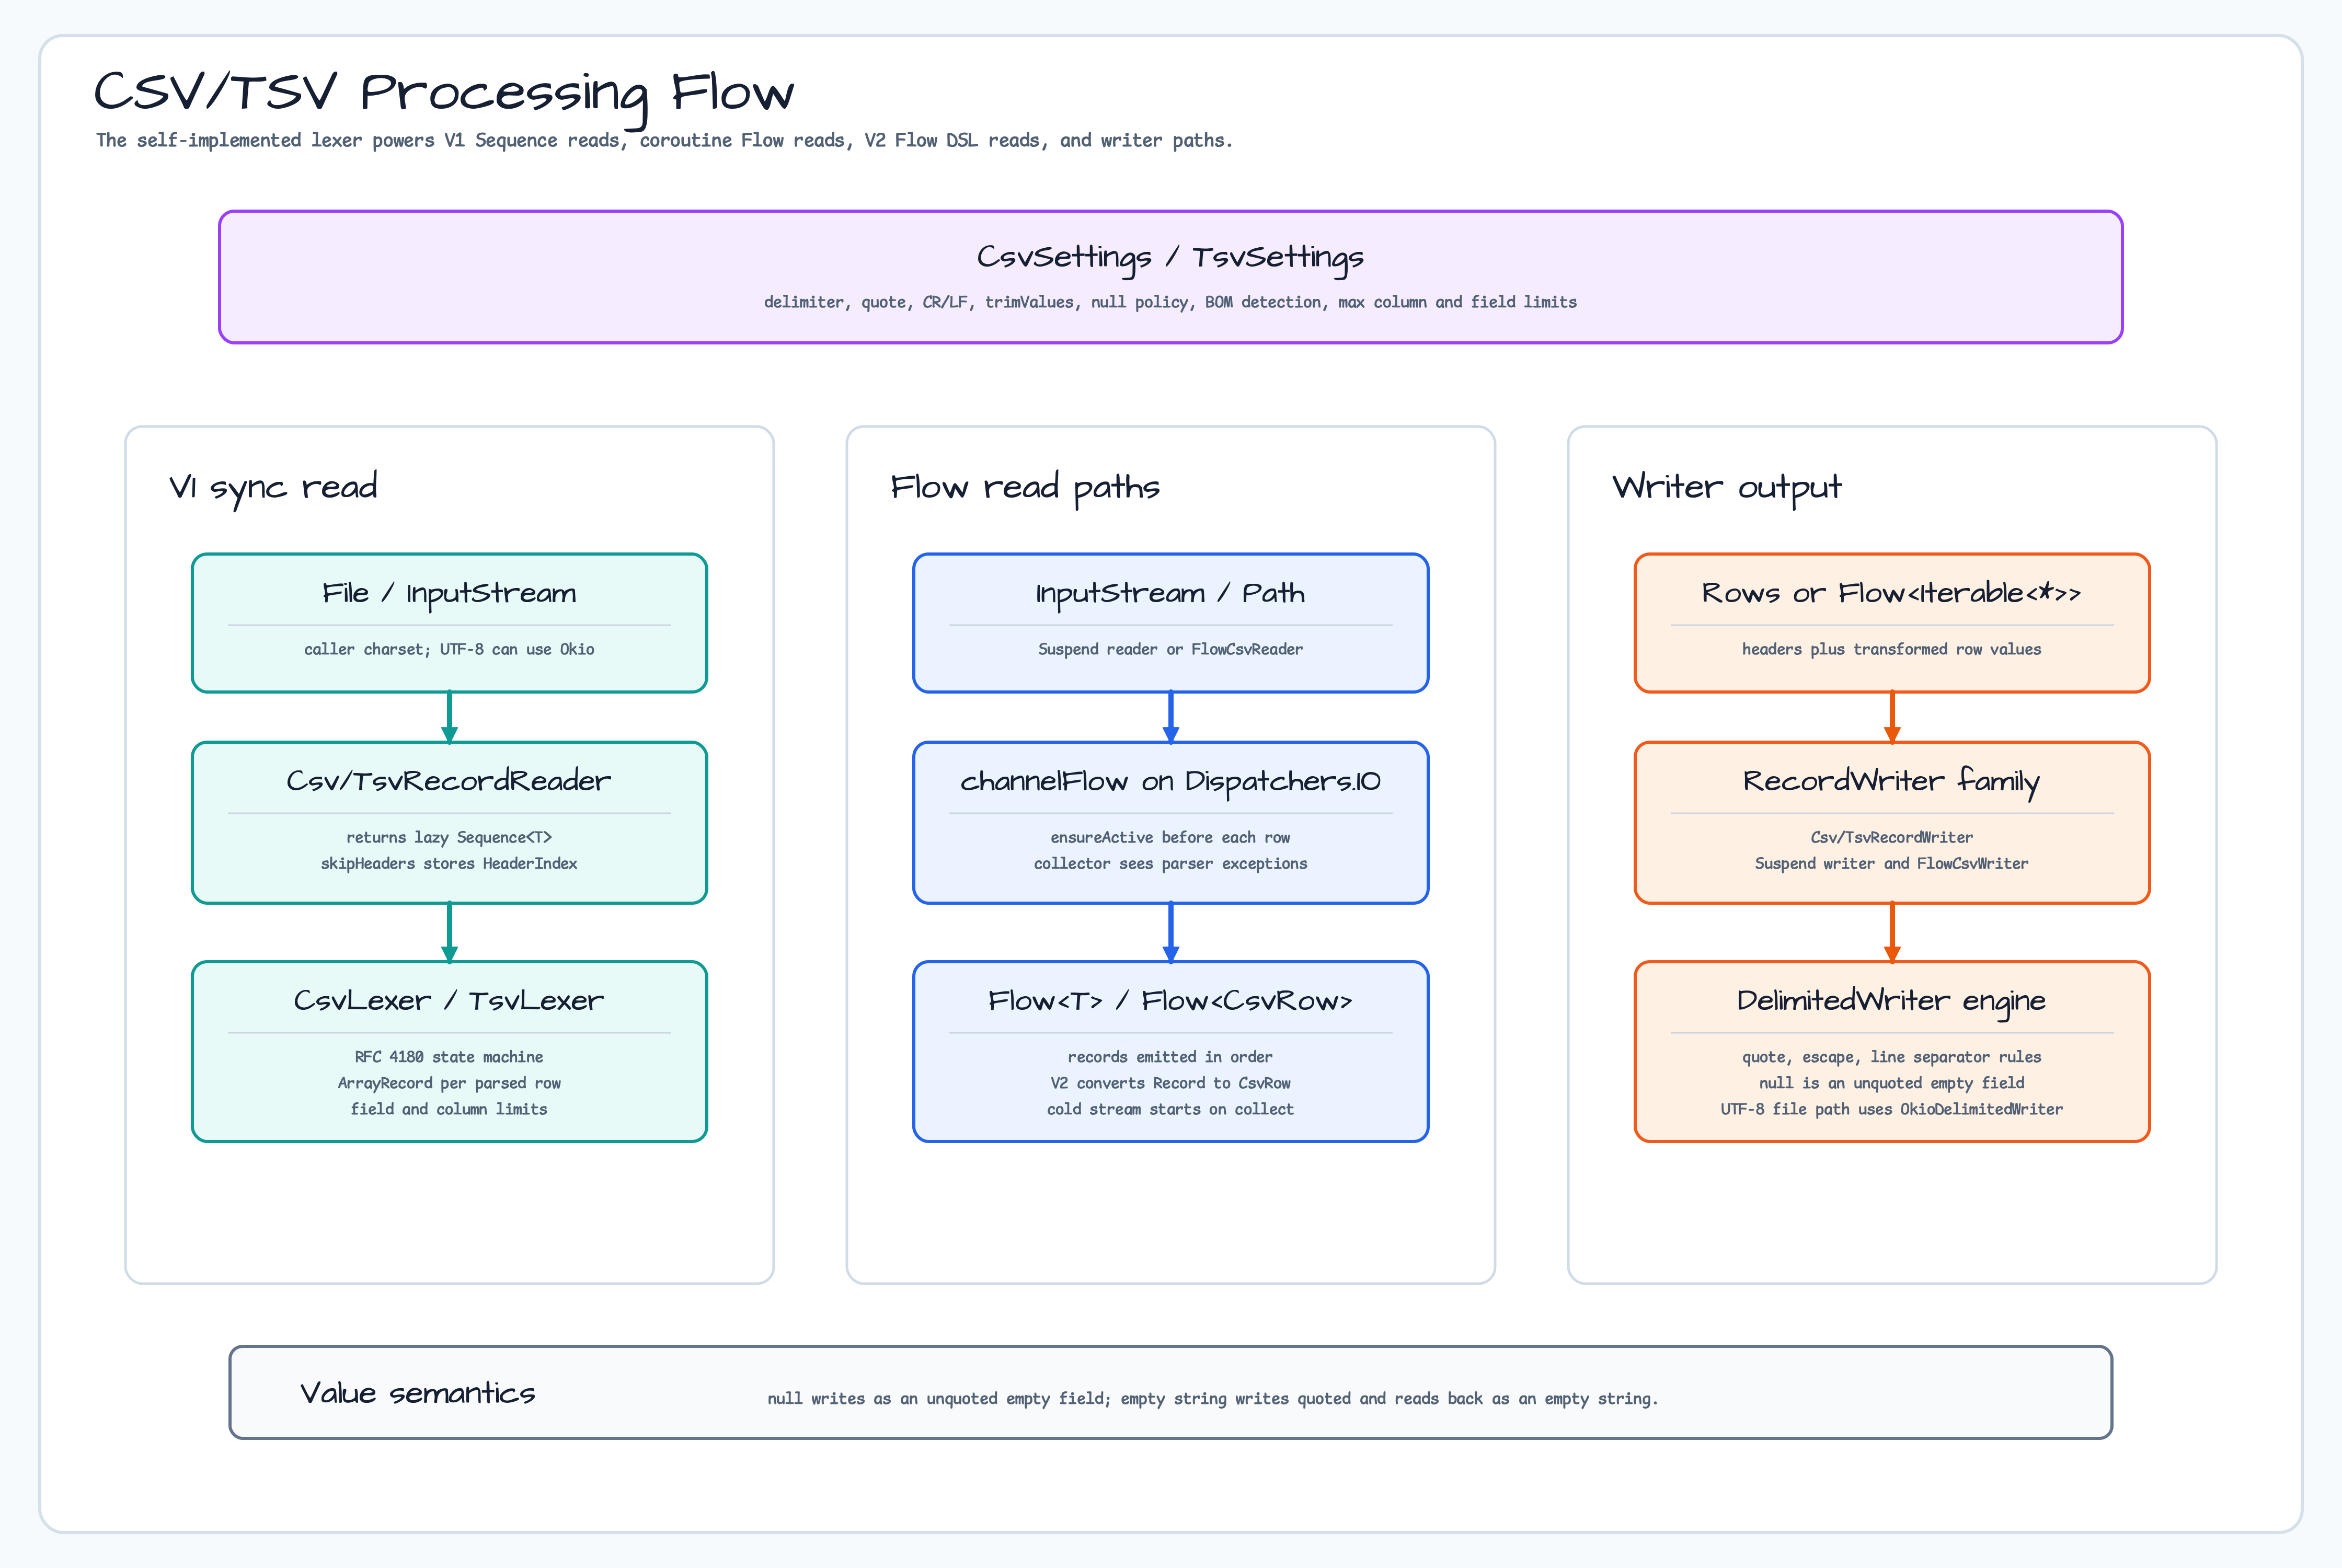This screenshot has width=2342, height=1568.
Task: Click 'ArrayRecord per parsed row' line
Action: (449, 1083)
